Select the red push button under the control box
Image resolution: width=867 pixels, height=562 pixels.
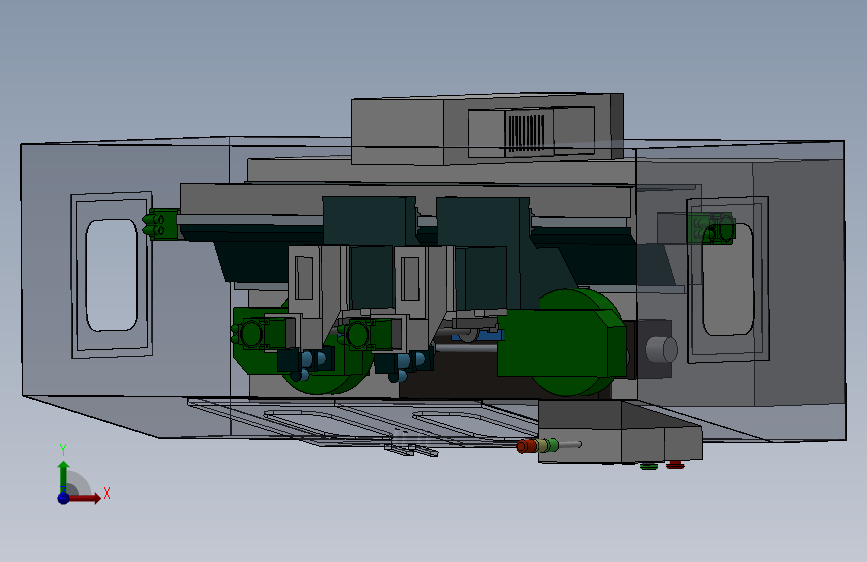click(x=675, y=465)
